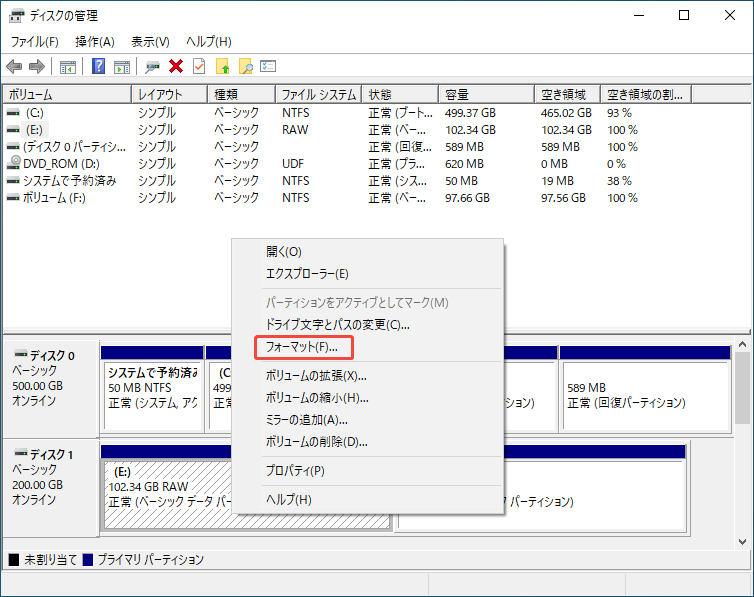This screenshot has width=754, height=597.
Task: Click the DVD_ROM (D:) disc icon
Action: pos(13,163)
